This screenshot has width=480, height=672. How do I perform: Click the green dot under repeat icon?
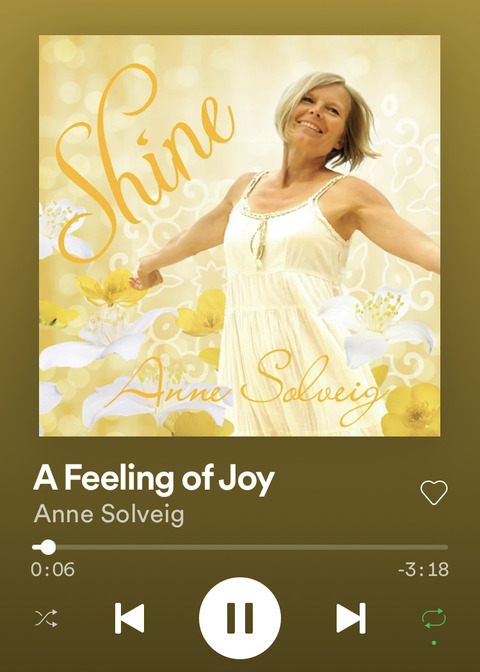tap(434, 643)
